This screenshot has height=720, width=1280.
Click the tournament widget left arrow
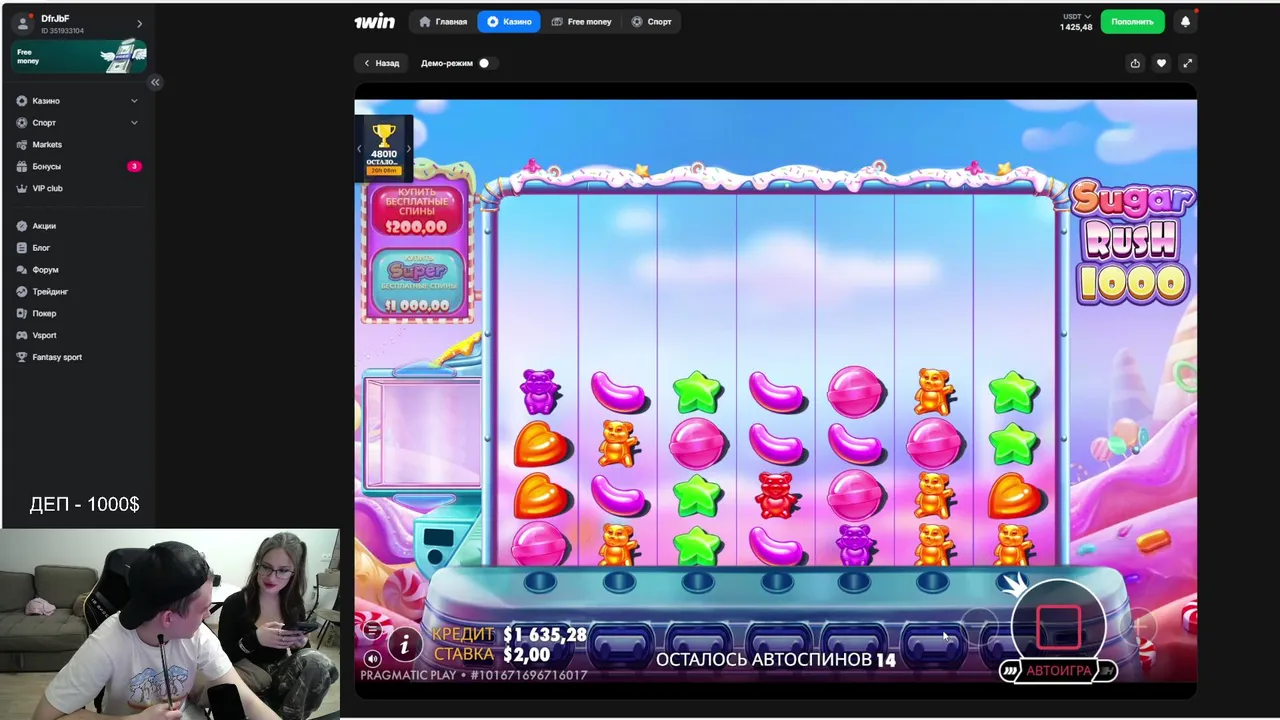pos(359,149)
